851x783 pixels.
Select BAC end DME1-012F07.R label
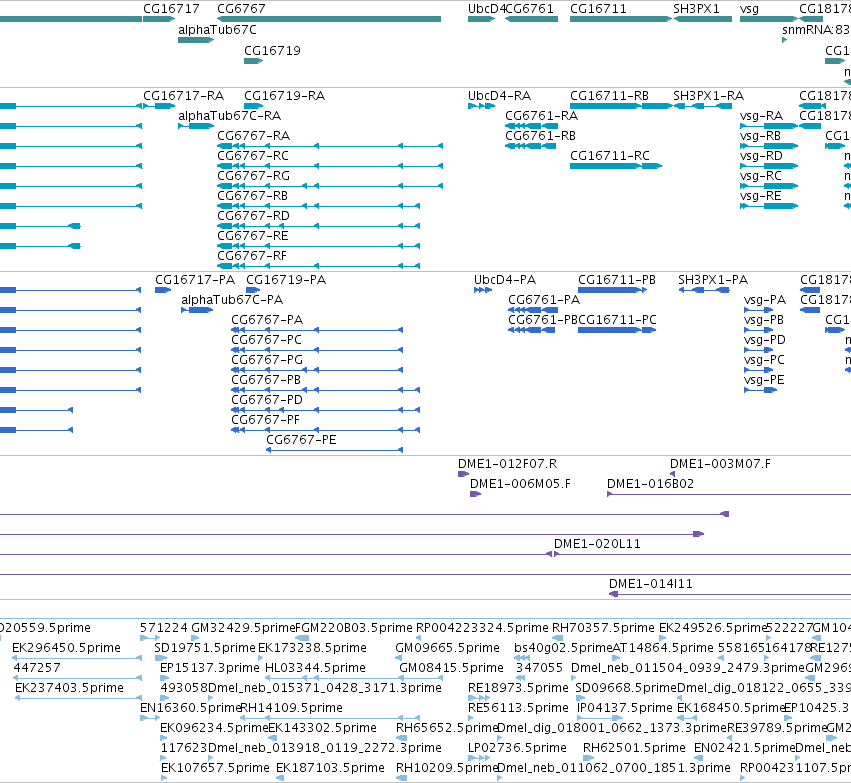click(x=507, y=464)
